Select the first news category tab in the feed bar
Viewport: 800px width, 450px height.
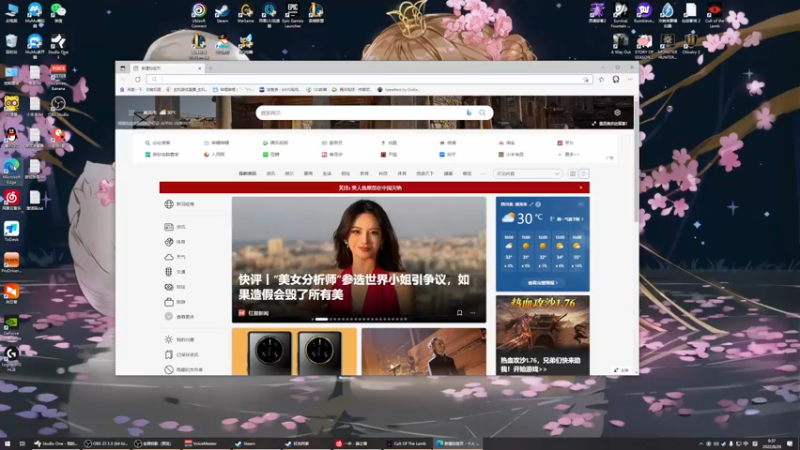pos(247,174)
